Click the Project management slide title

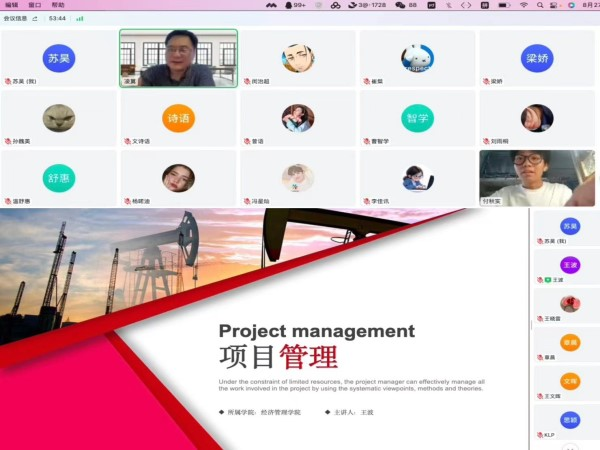pyautogui.click(x=316, y=331)
